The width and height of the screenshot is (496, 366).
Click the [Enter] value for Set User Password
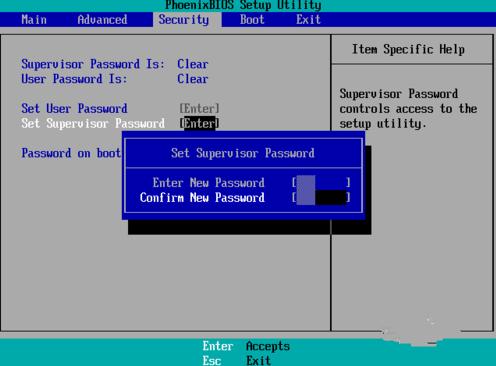pos(199,108)
